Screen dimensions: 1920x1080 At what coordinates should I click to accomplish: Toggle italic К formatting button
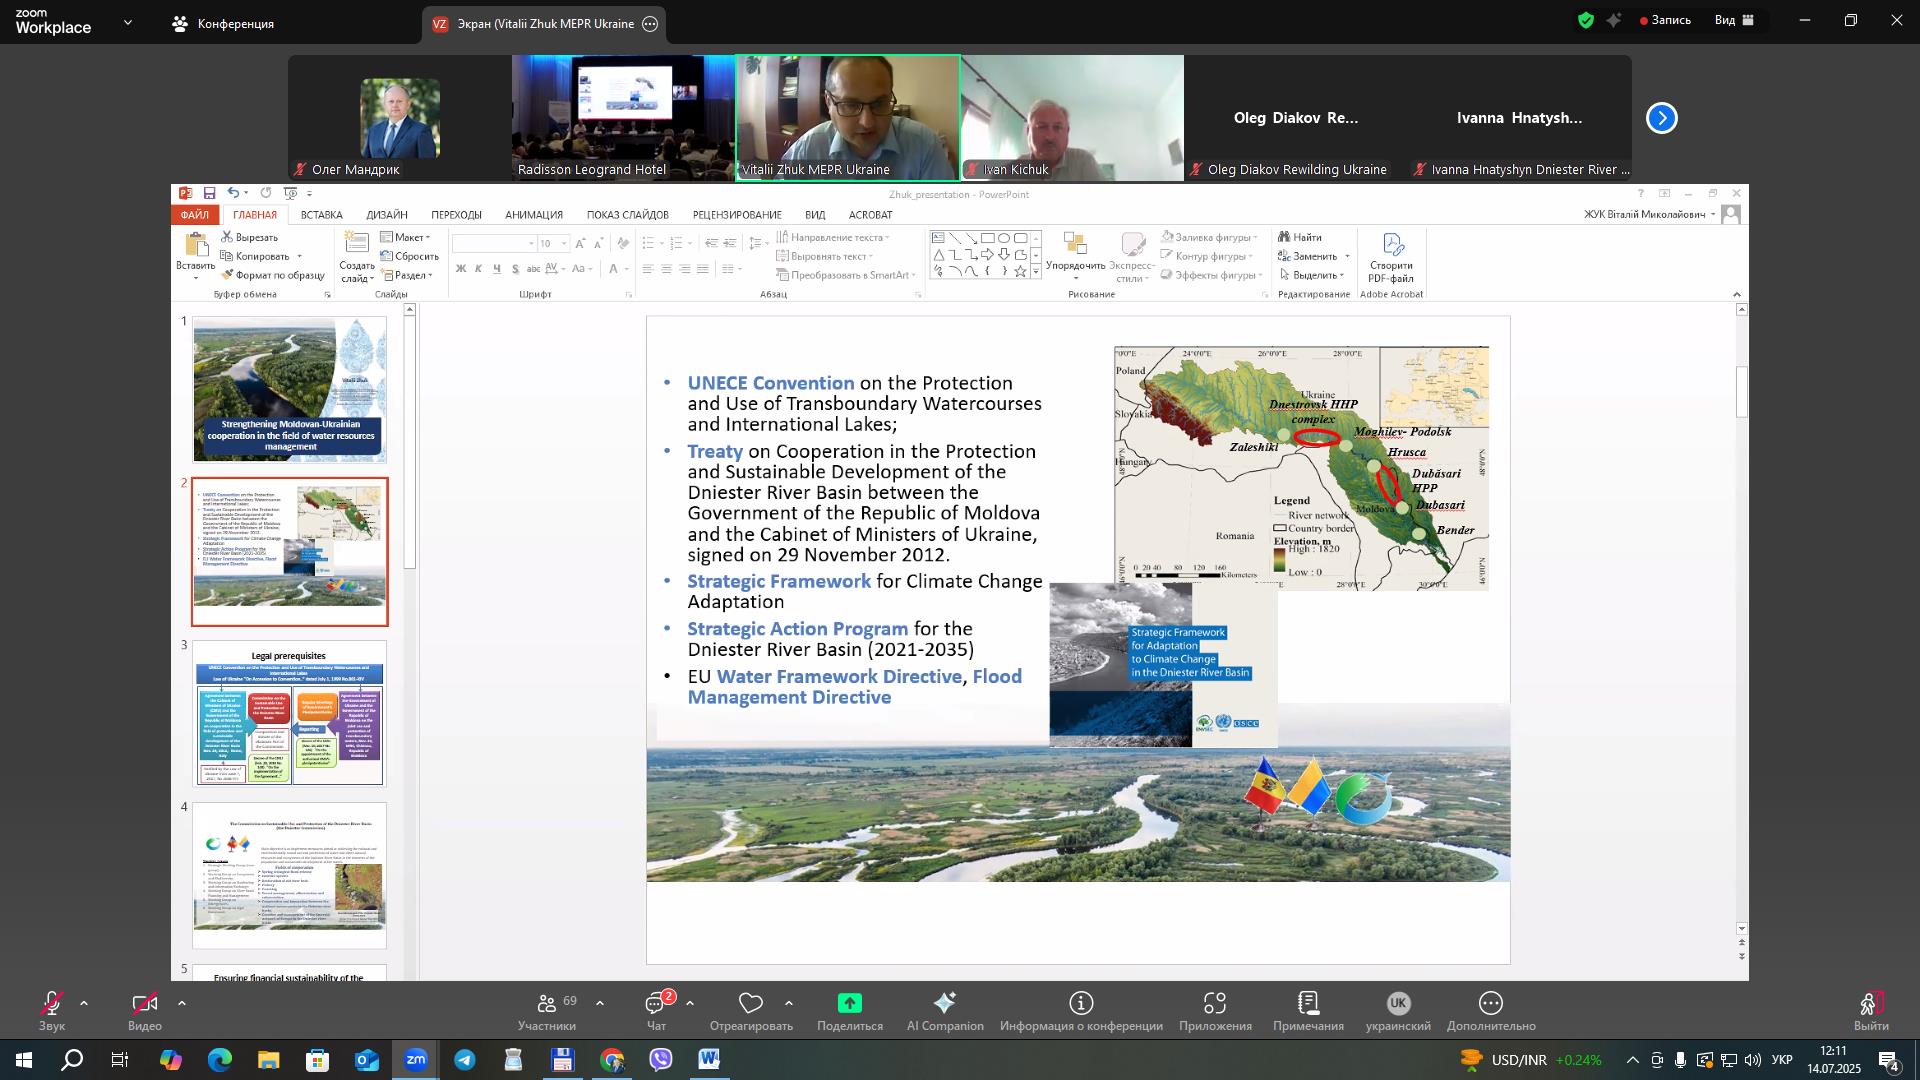point(479,269)
